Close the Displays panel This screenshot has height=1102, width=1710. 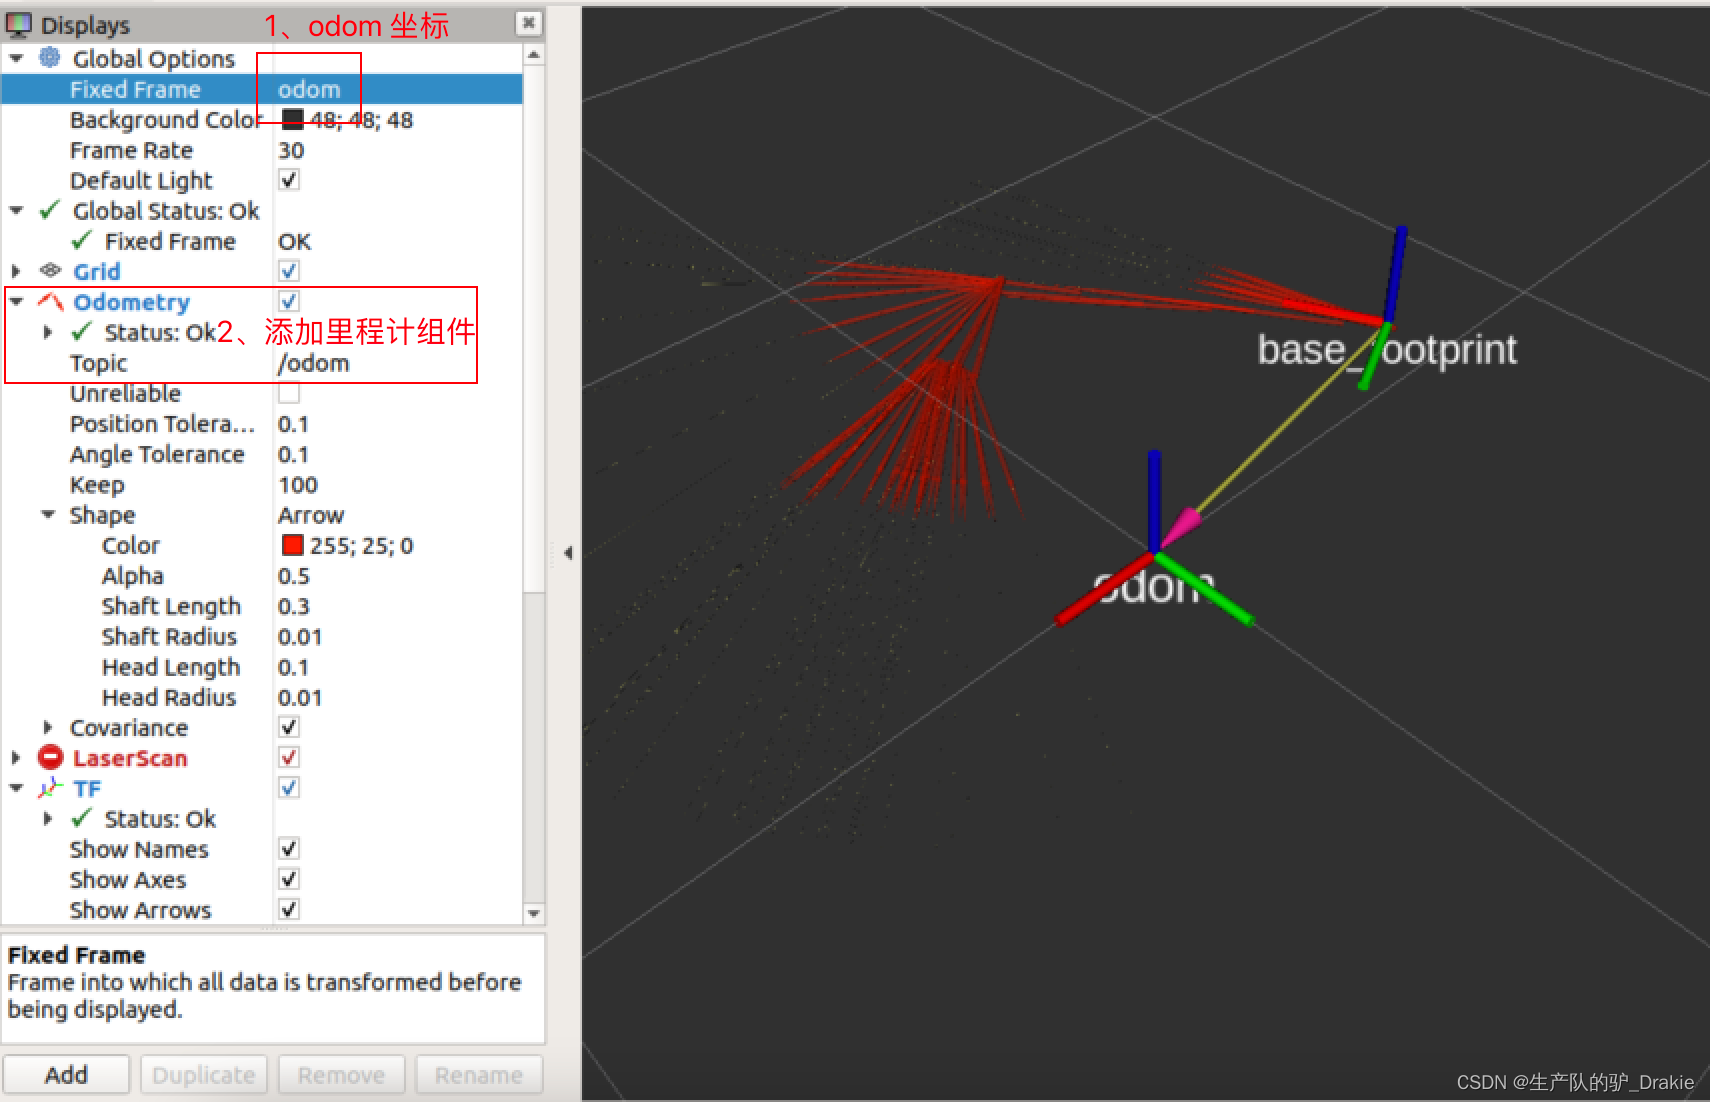(528, 22)
